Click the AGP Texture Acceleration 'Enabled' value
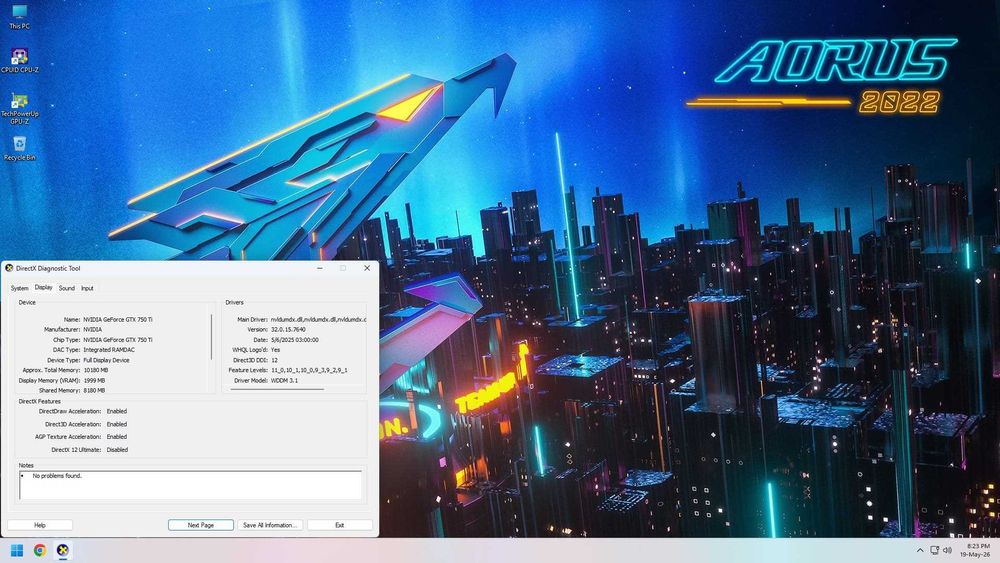Image resolution: width=1000 pixels, height=563 pixels. [x=117, y=437]
